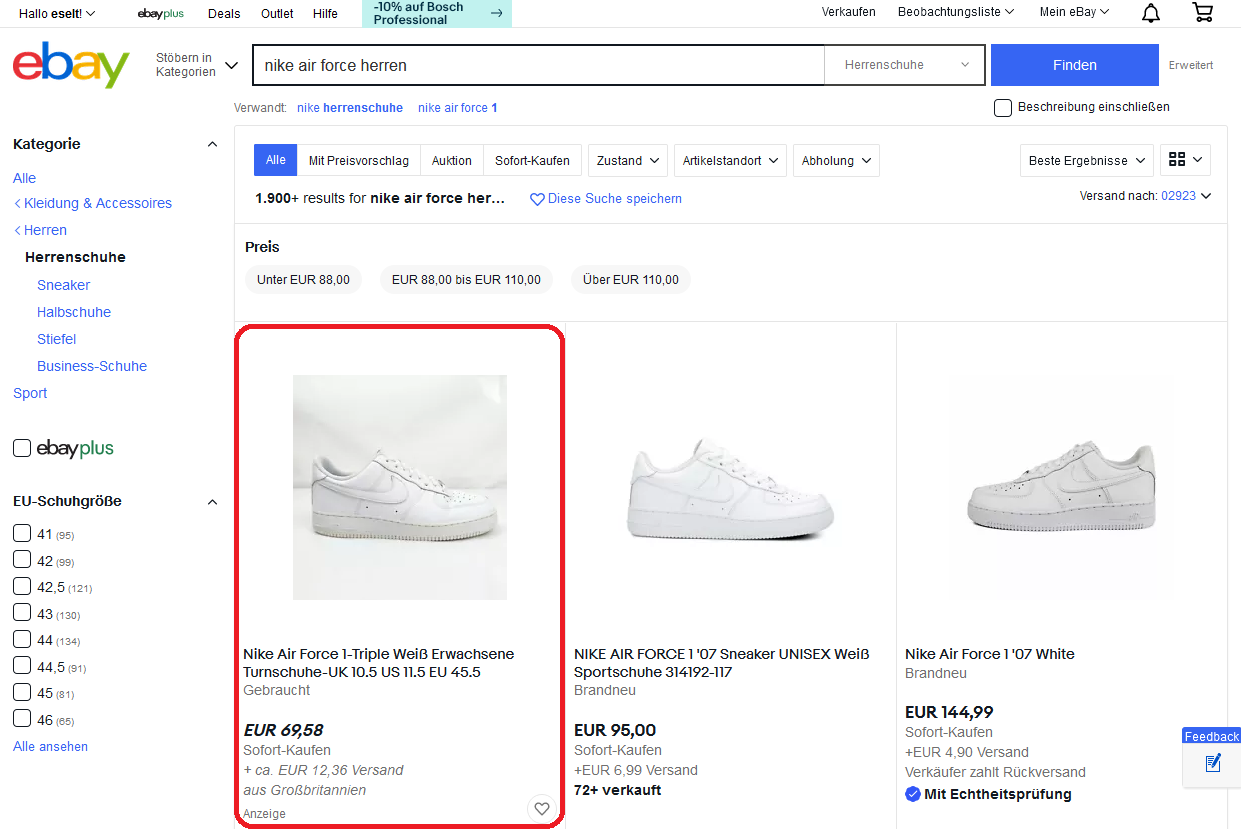Filter price Unter EUR 88,00
Screen dimensions: 1241x829
[303, 280]
